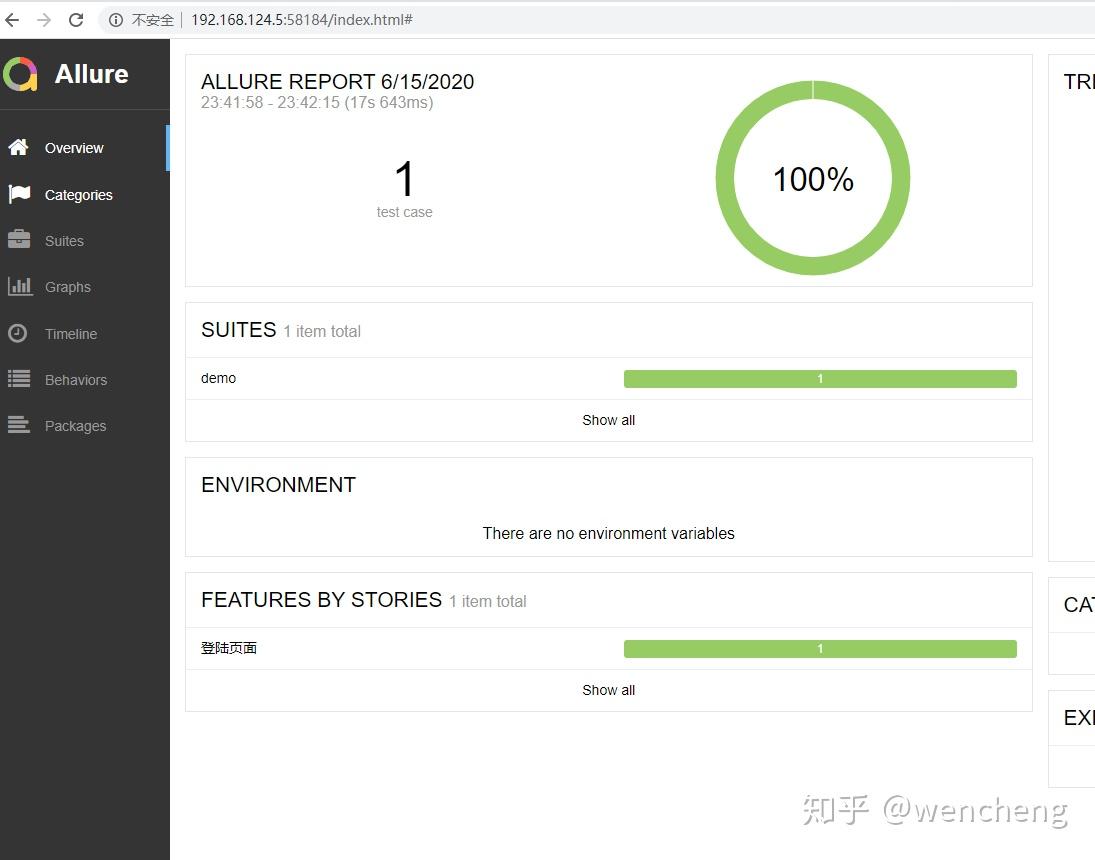Click '1 item total' beside Features by Stories

point(487,602)
